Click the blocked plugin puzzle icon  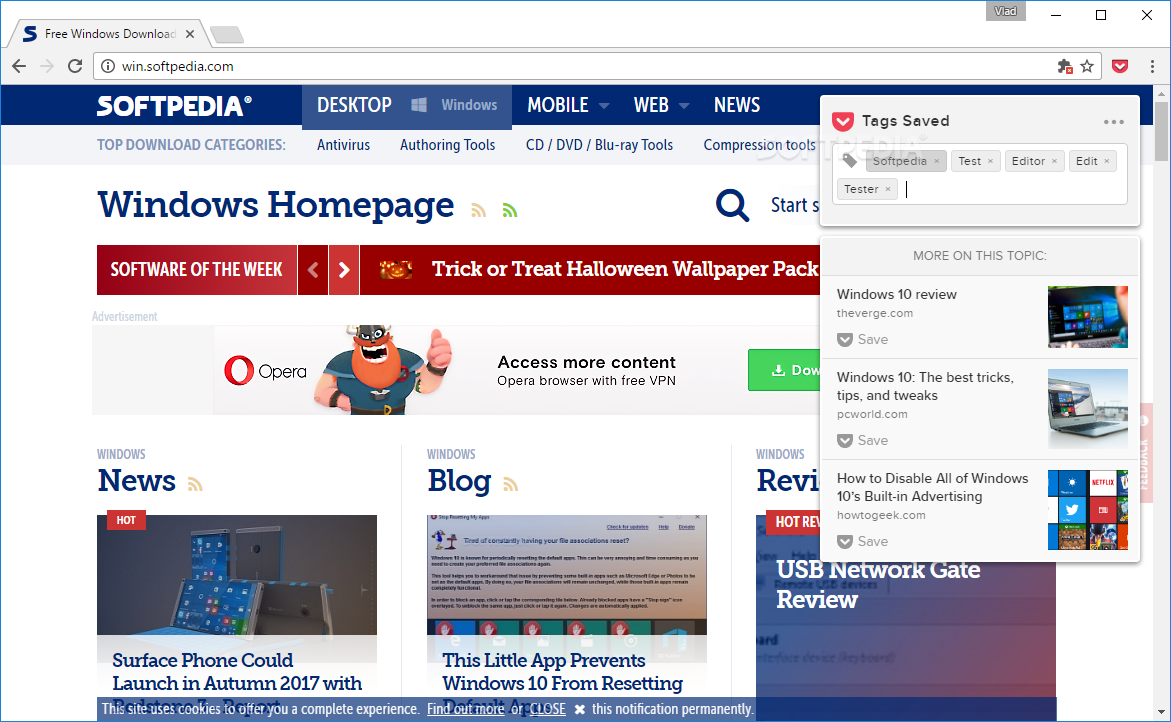pyautogui.click(x=1065, y=66)
